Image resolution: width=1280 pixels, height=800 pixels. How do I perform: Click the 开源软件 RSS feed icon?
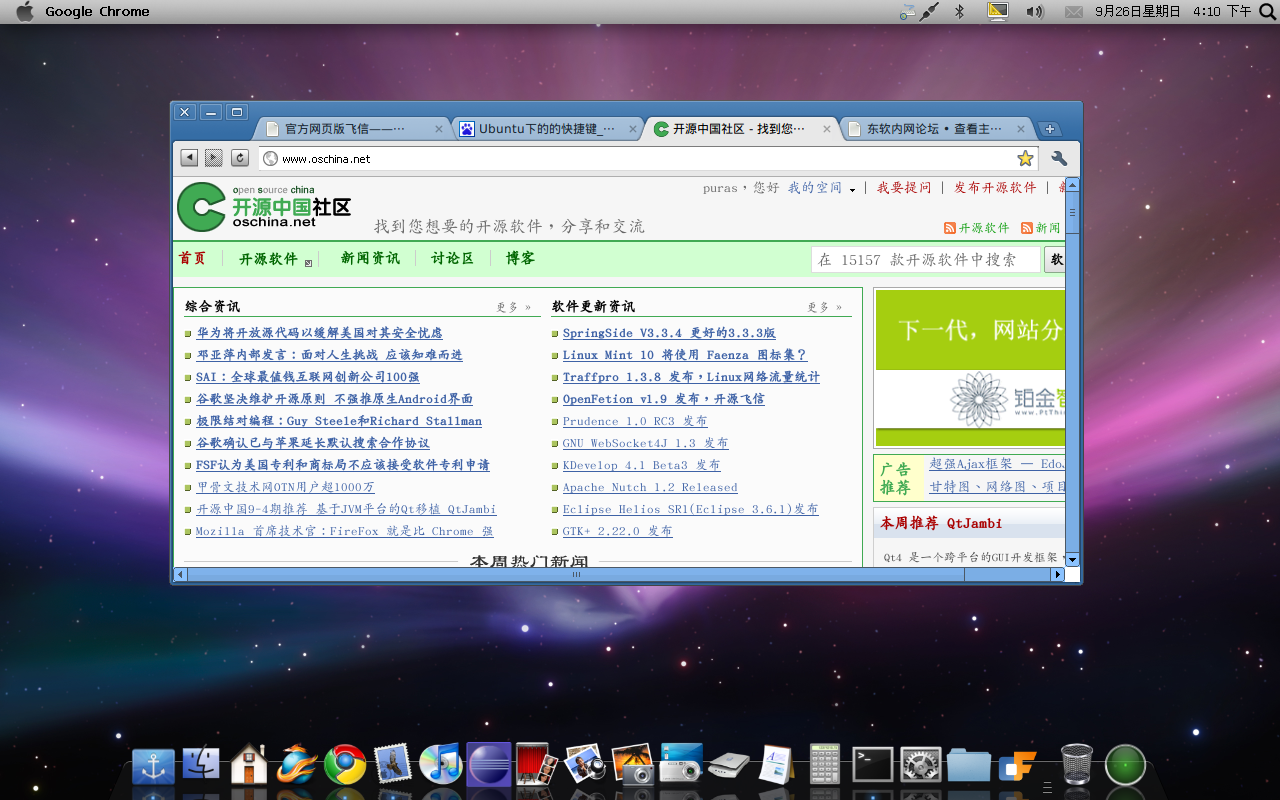point(950,228)
